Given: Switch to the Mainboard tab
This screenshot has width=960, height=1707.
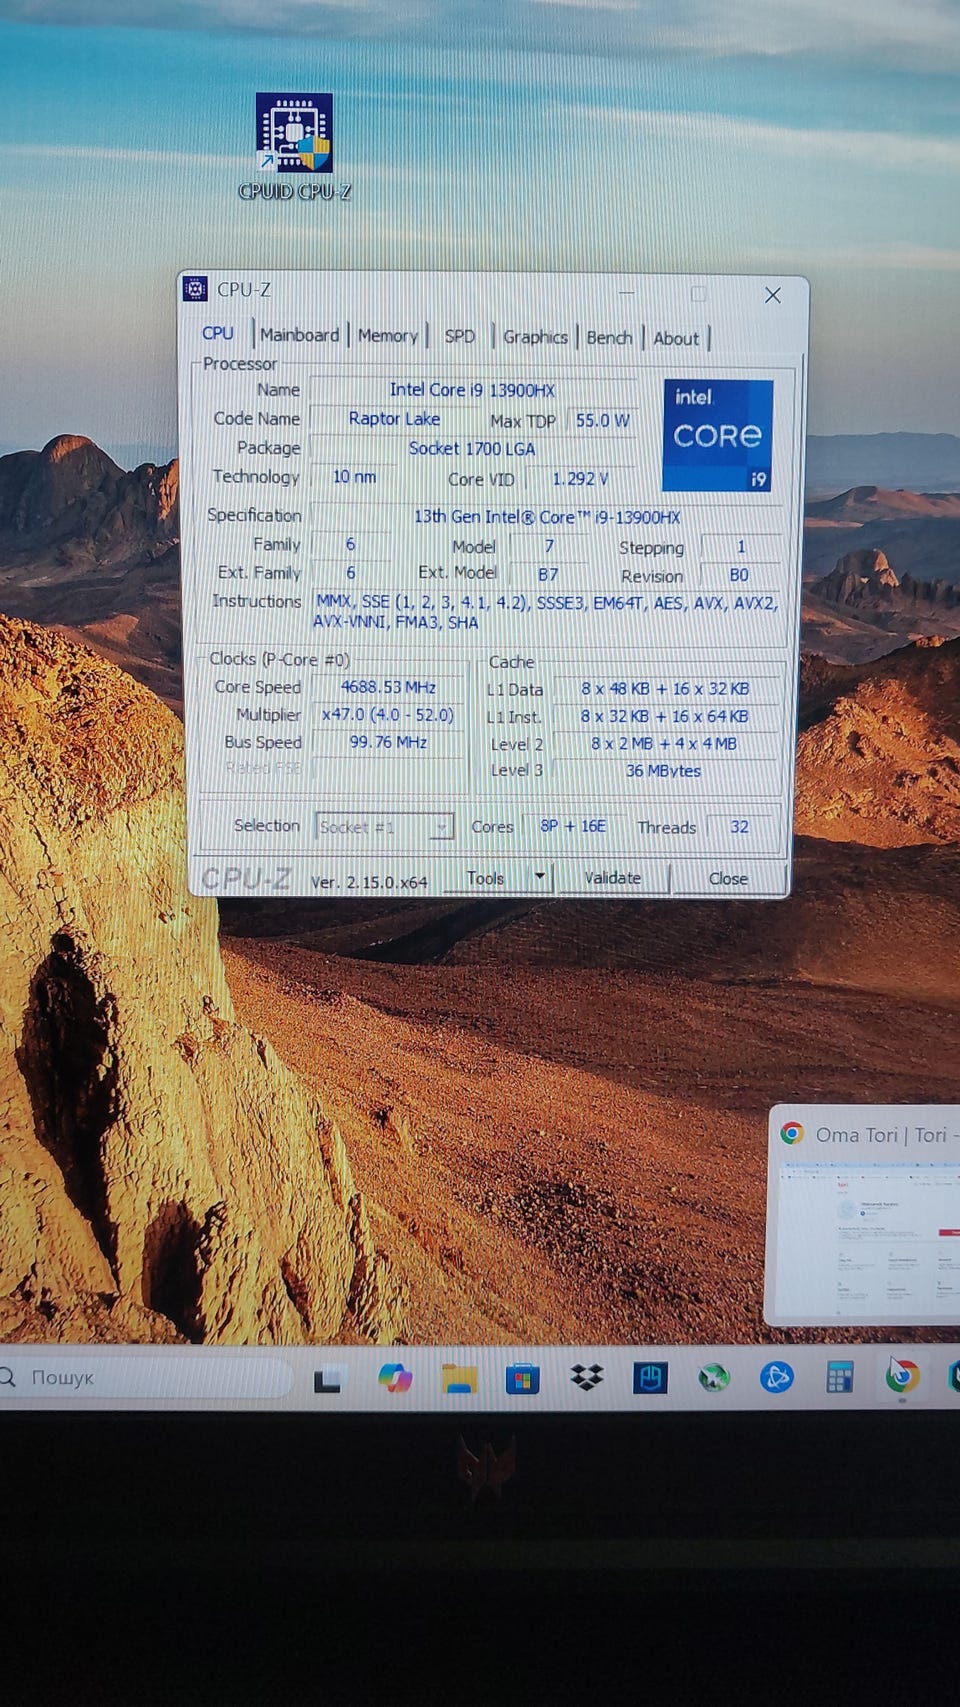Looking at the screenshot, I should tap(299, 335).
